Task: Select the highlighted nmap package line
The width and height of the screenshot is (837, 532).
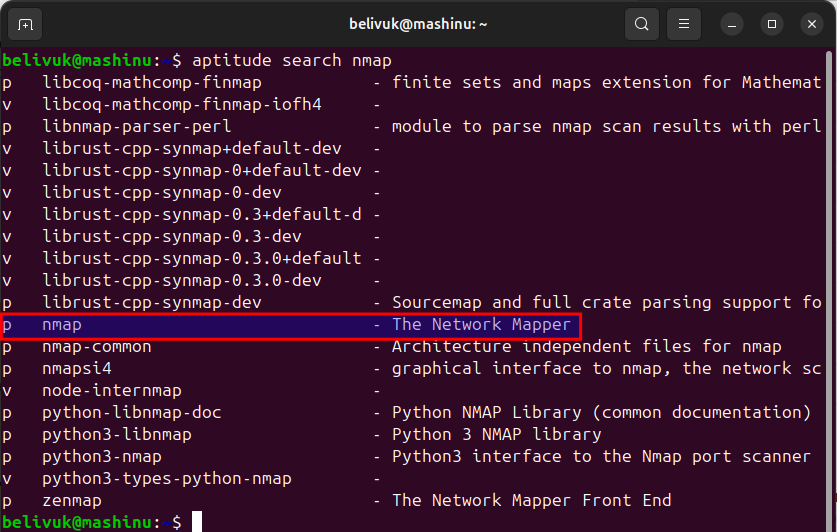Action: click(x=290, y=325)
